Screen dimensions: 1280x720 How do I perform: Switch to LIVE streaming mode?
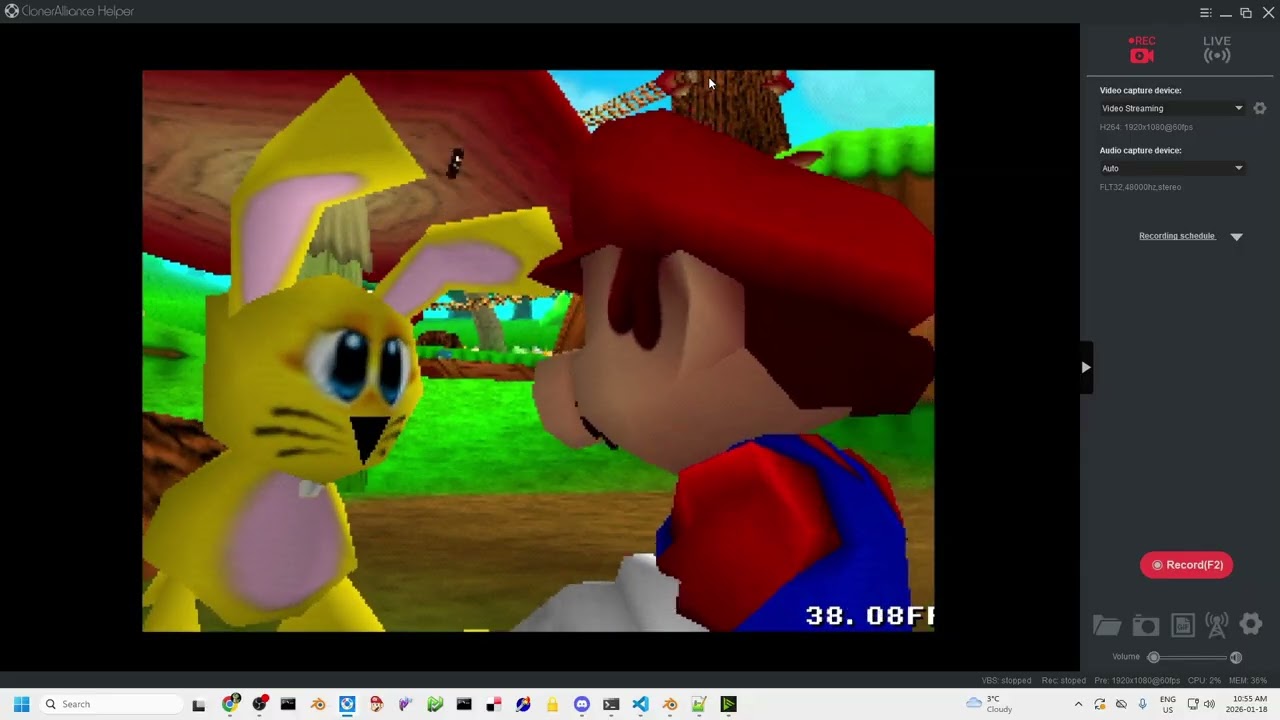(1217, 49)
